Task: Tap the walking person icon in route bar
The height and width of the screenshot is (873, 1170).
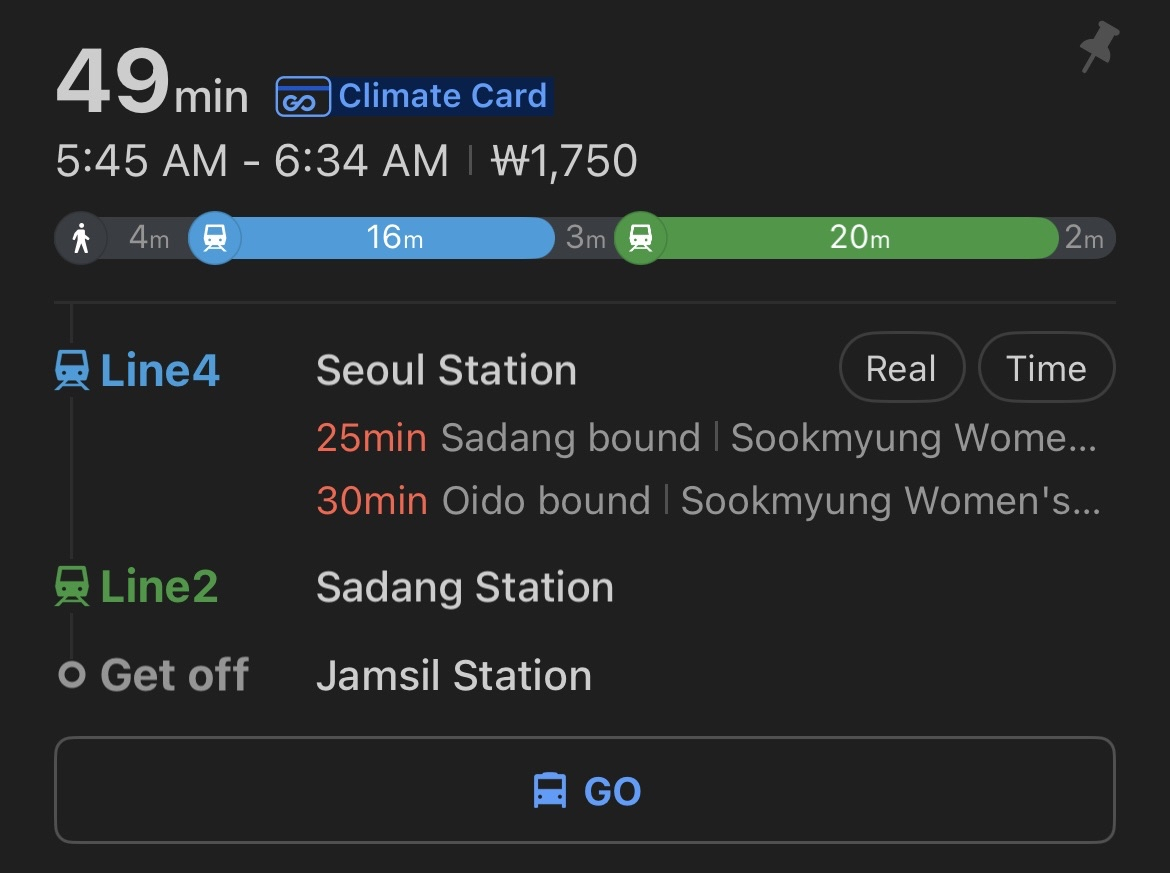Action: [82, 239]
